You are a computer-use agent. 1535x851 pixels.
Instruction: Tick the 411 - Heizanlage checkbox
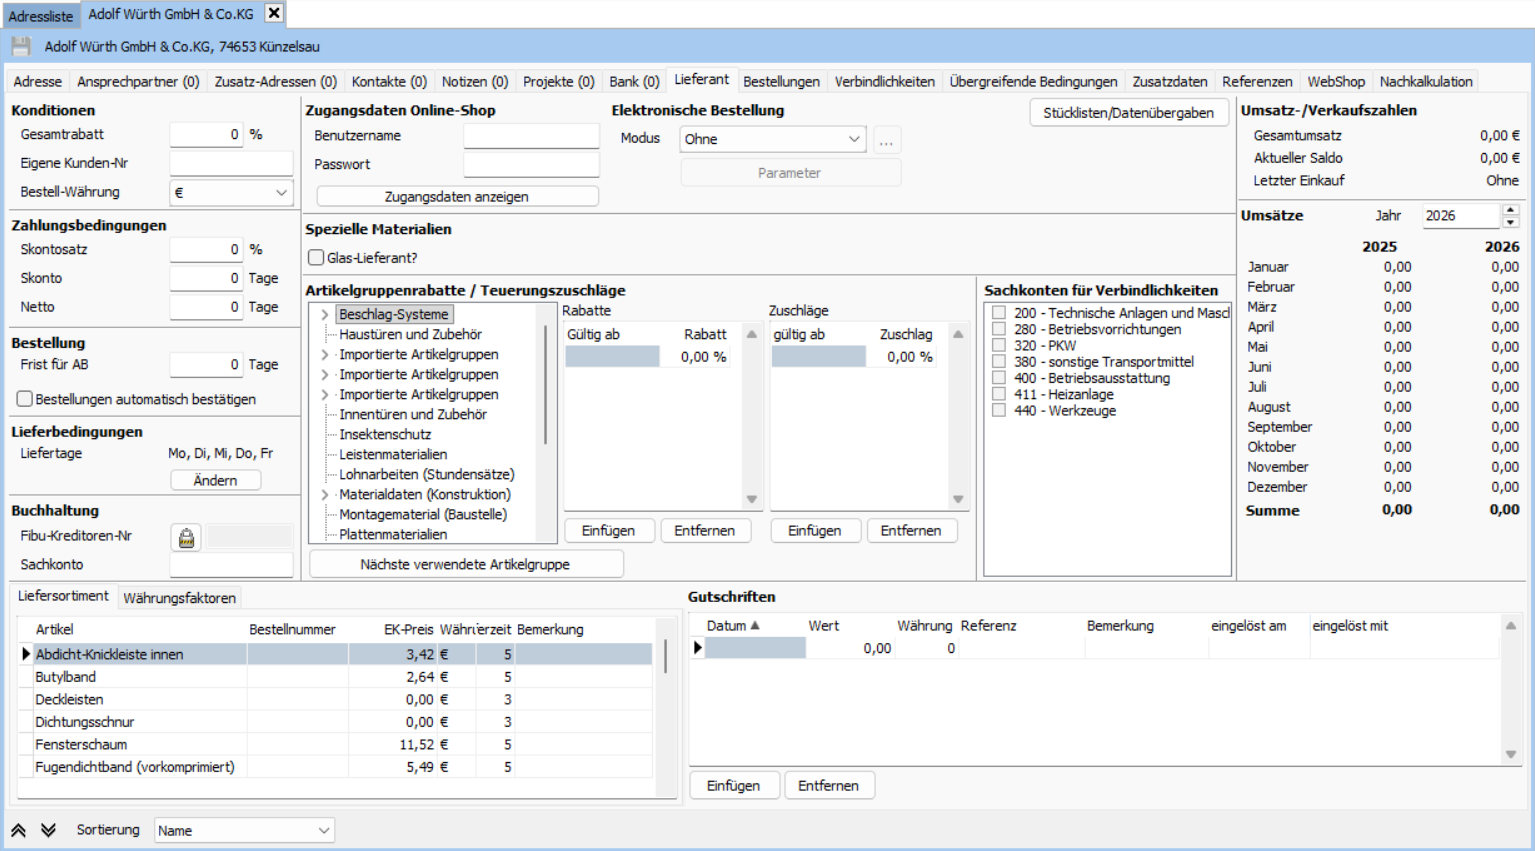[999, 394]
